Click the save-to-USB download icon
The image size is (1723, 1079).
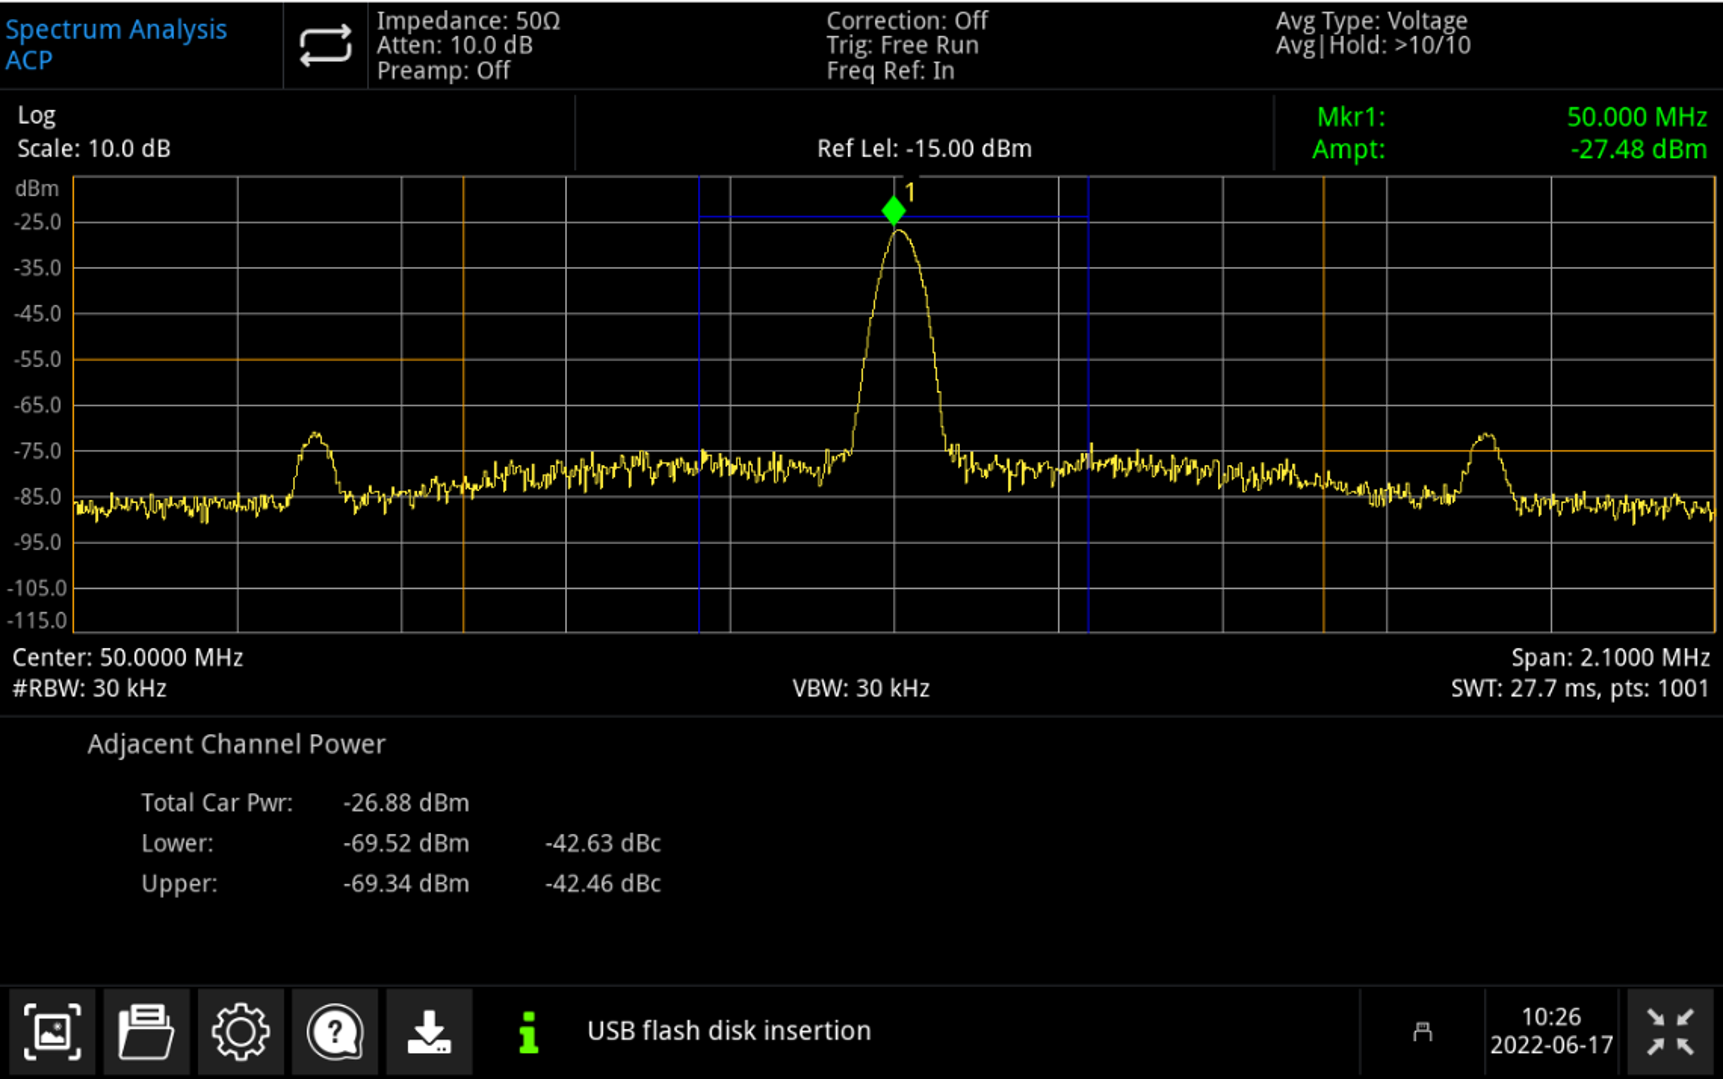429,1031
